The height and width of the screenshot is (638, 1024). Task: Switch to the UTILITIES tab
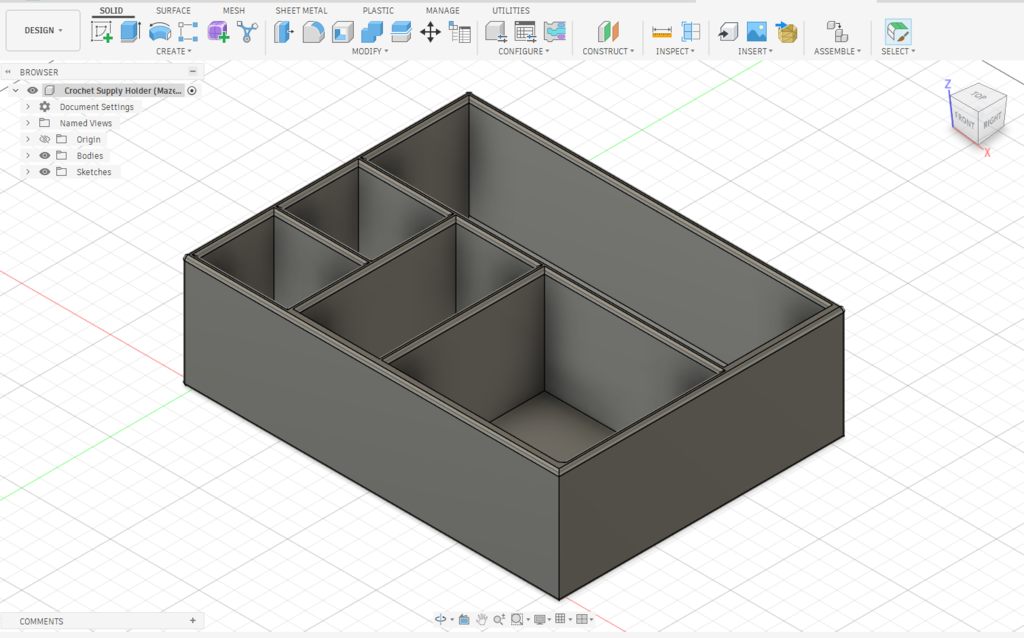(511, 10)
